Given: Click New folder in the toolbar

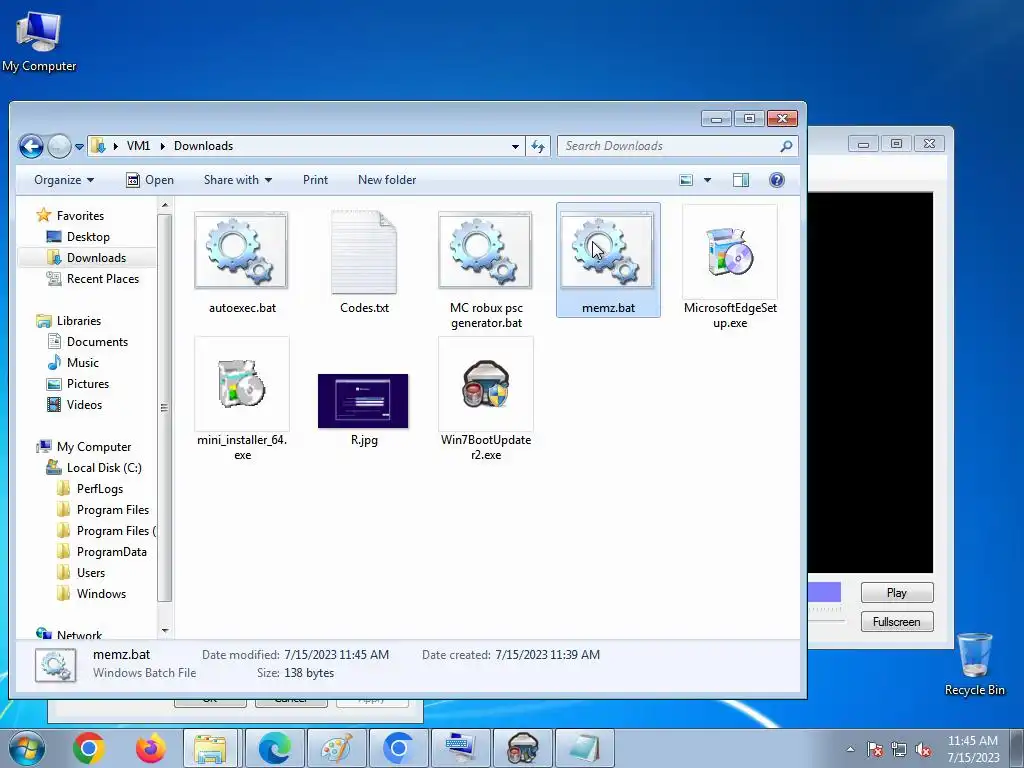Looking at the screenshot, I should (x=387, y=180).
